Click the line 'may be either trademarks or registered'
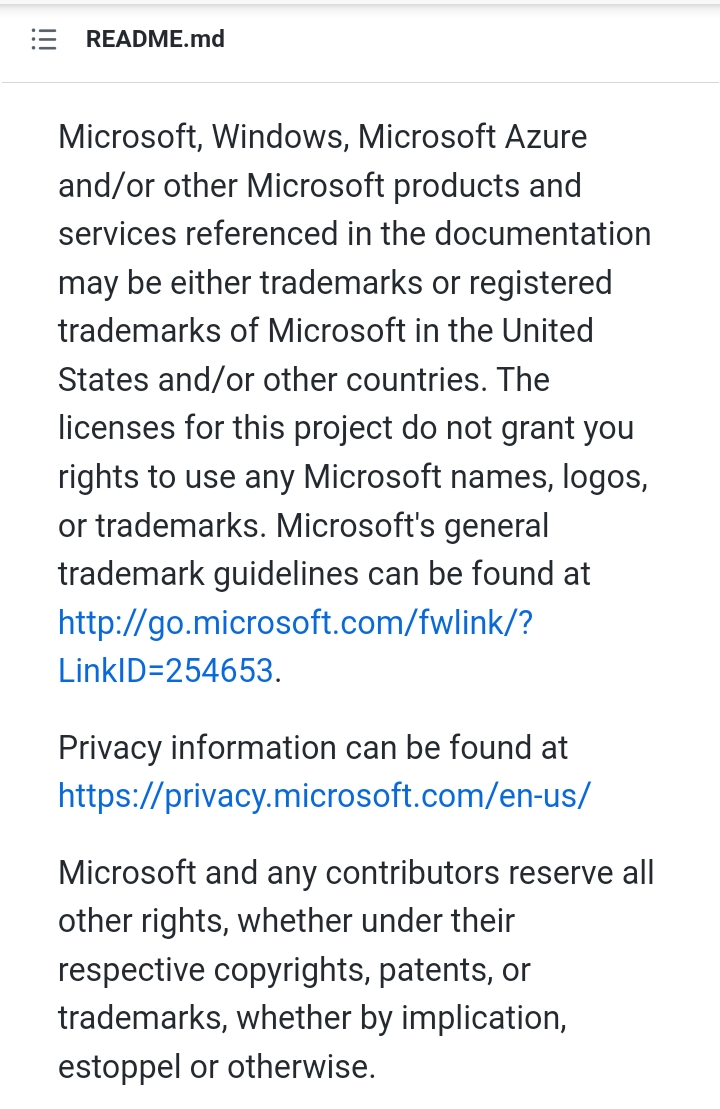 click(334, 283)
